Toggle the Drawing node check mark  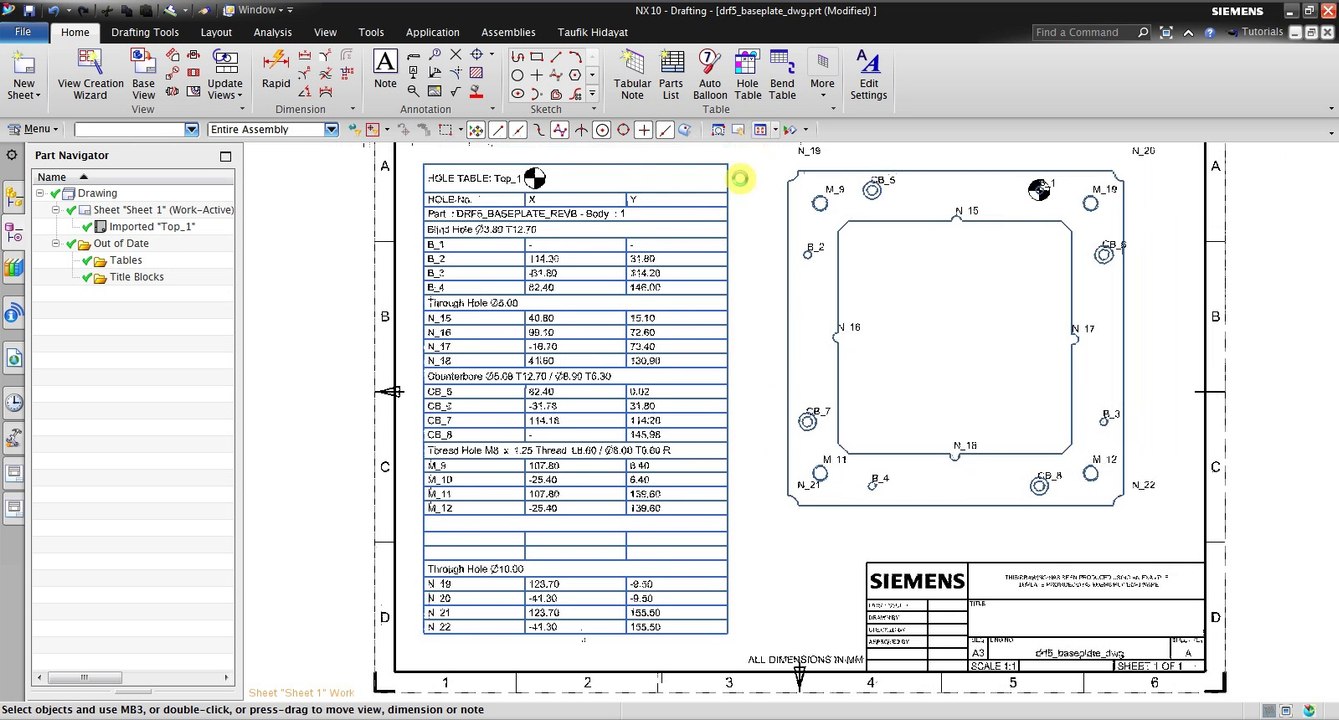tap(55, 193)
